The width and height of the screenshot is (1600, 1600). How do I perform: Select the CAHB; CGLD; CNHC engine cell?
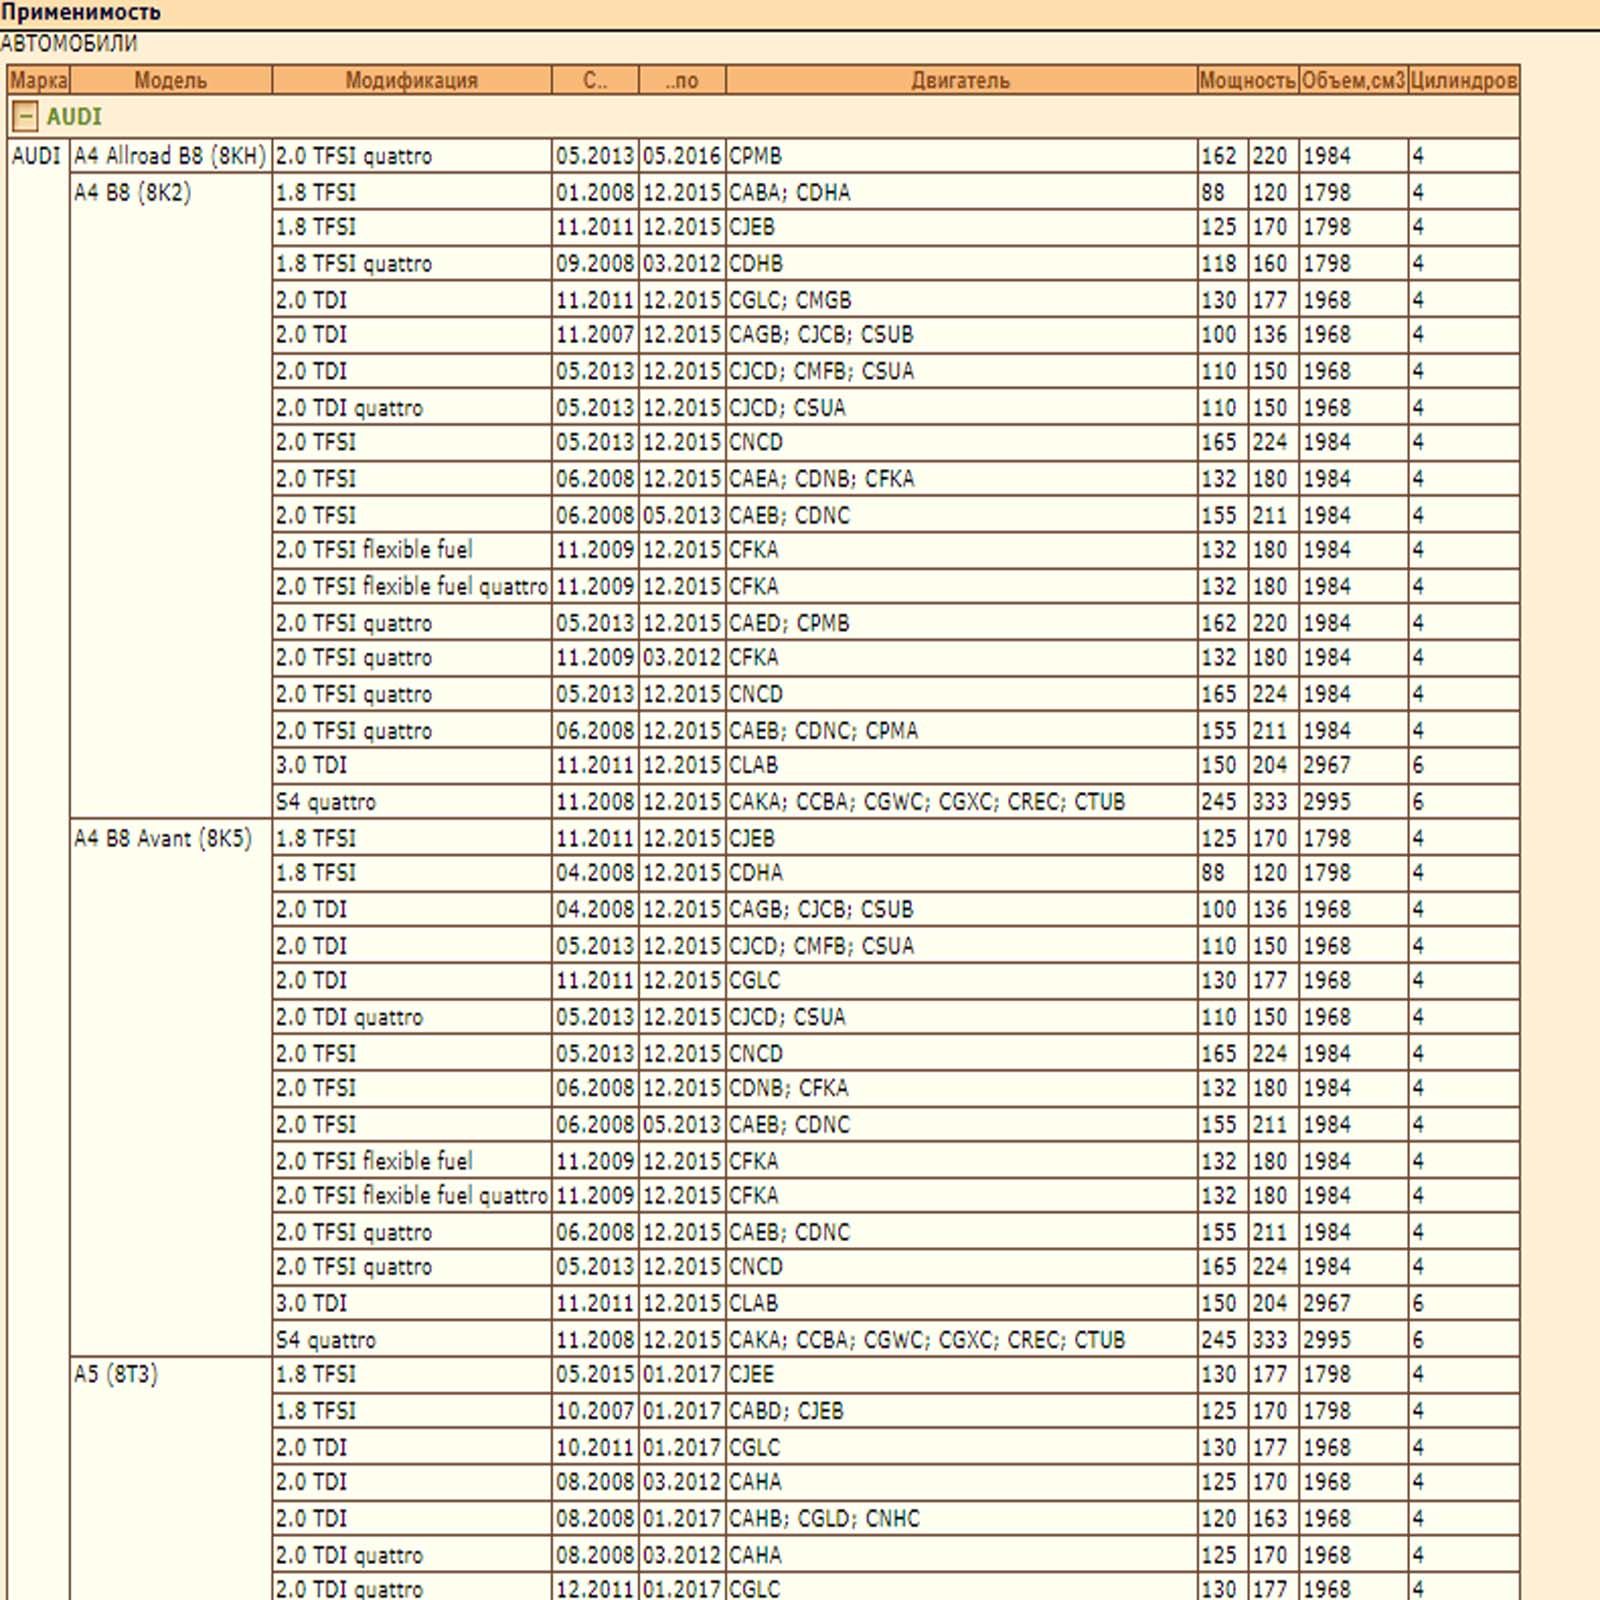(x=824, y=1518)
